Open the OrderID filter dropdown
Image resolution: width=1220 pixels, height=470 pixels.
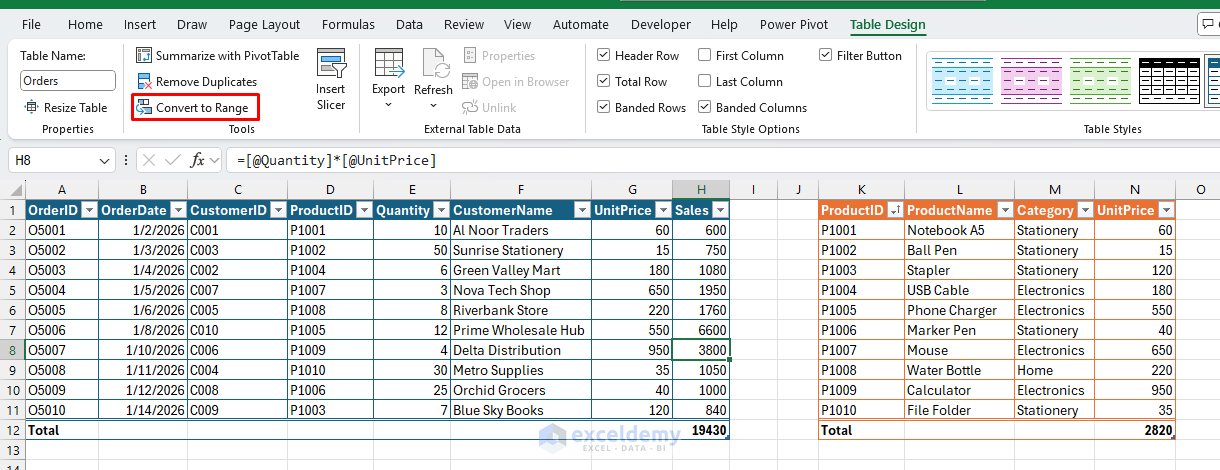[x=88, y=210]
